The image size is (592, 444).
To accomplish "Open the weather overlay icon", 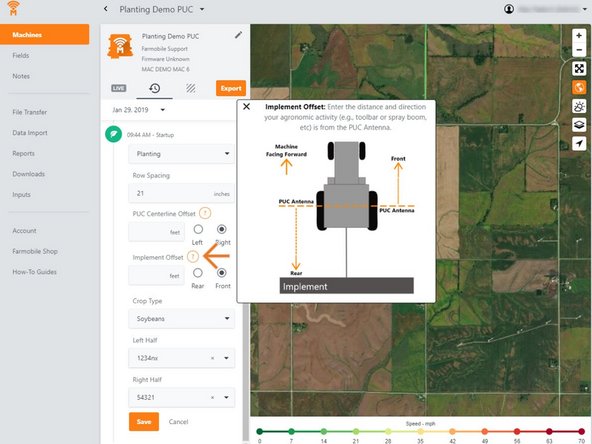I will pyautogui.click(x=579, y=106).
